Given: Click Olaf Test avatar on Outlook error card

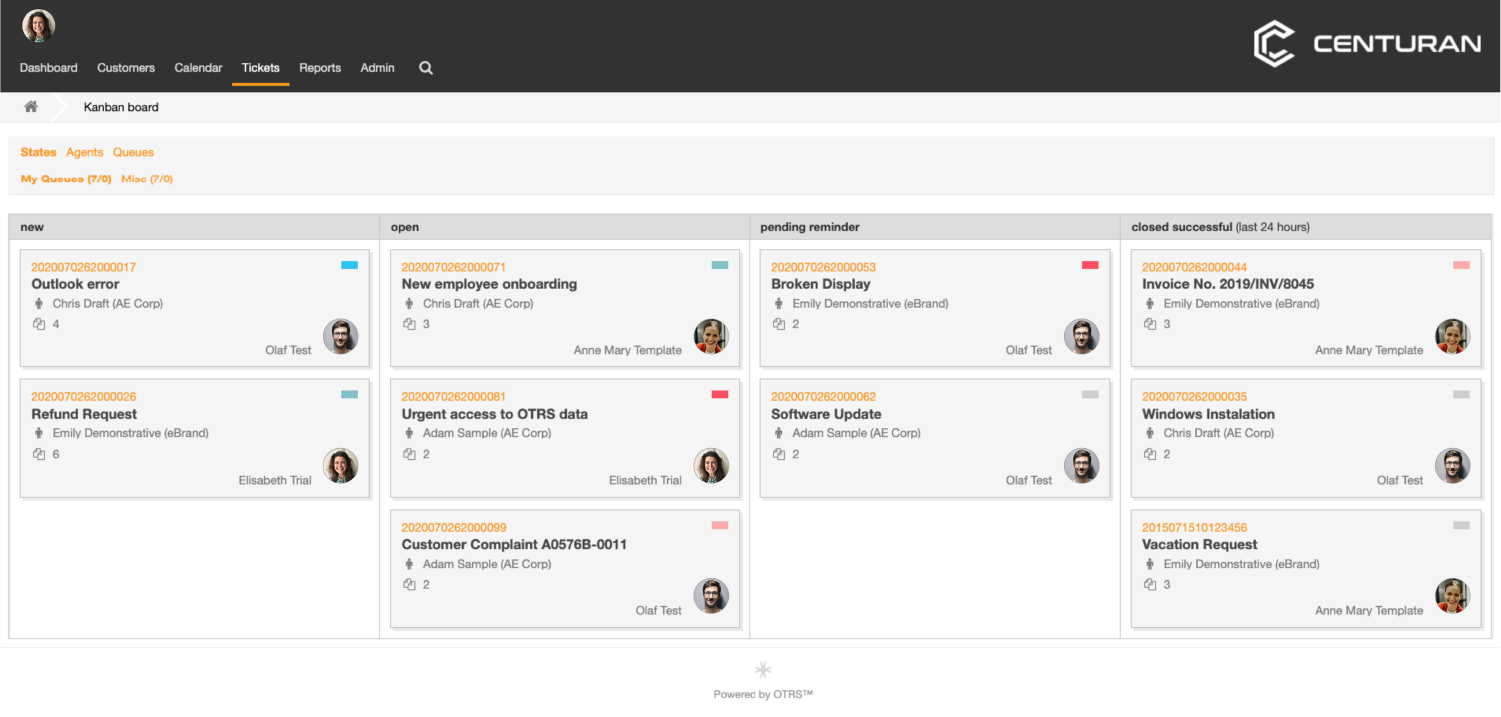Looking at the screenshot, I should click(341, 336).
